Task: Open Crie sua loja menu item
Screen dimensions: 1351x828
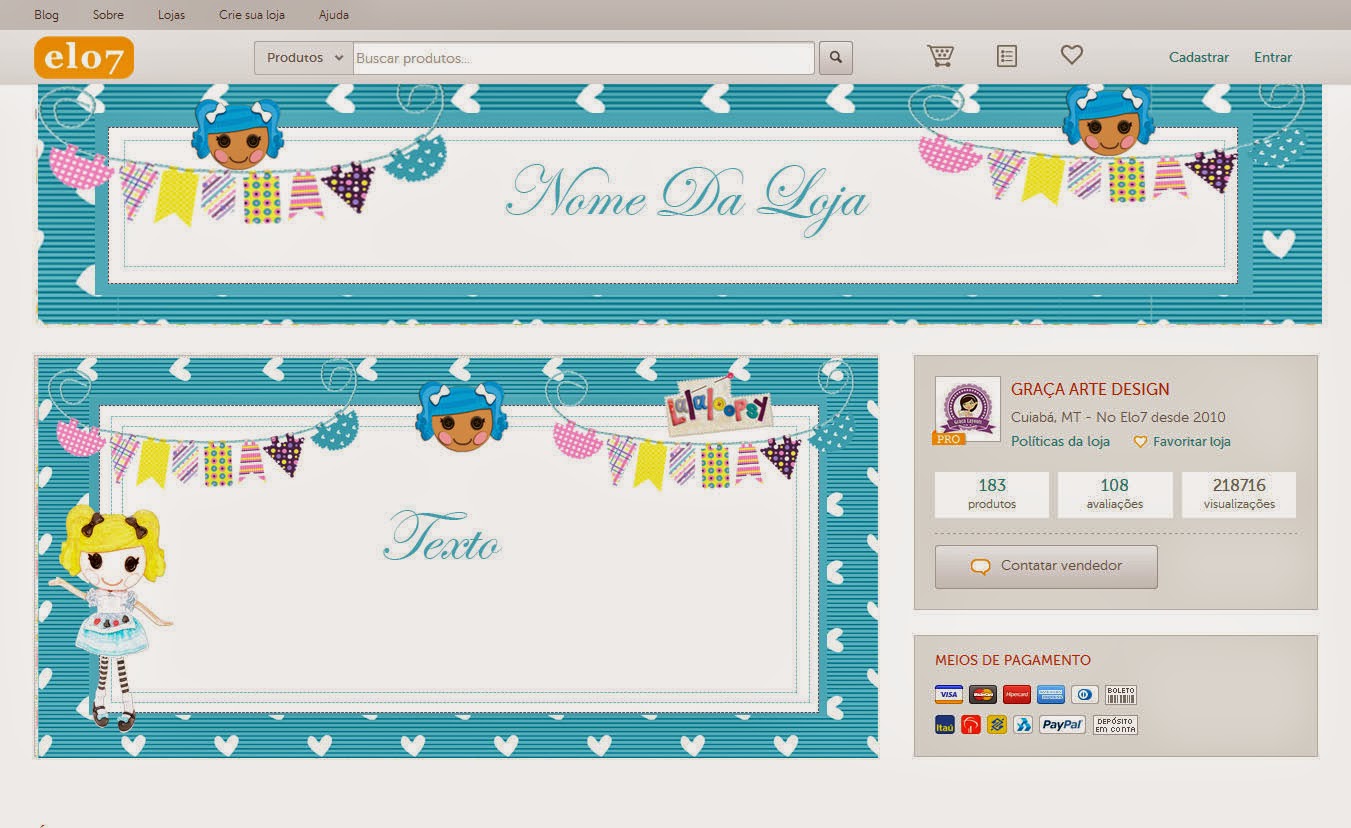Action: point(252,15)
